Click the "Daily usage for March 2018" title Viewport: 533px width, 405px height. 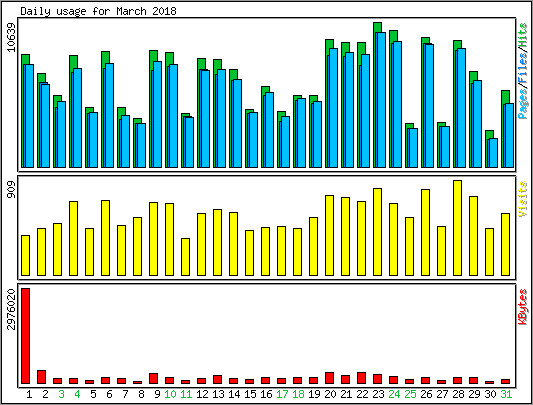(x=98, y=11)
